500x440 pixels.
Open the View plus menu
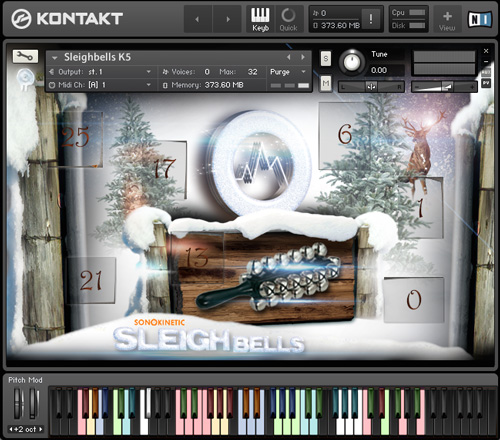click(x=447, y=19)
